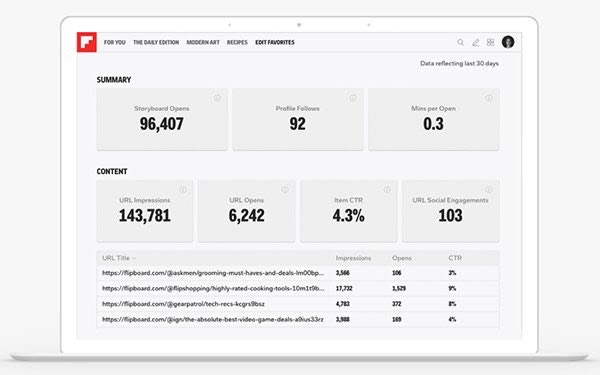Click the red Flipboard logo
Image resolution: width=600 pixels, height=375 pixels.
[86, 42]
